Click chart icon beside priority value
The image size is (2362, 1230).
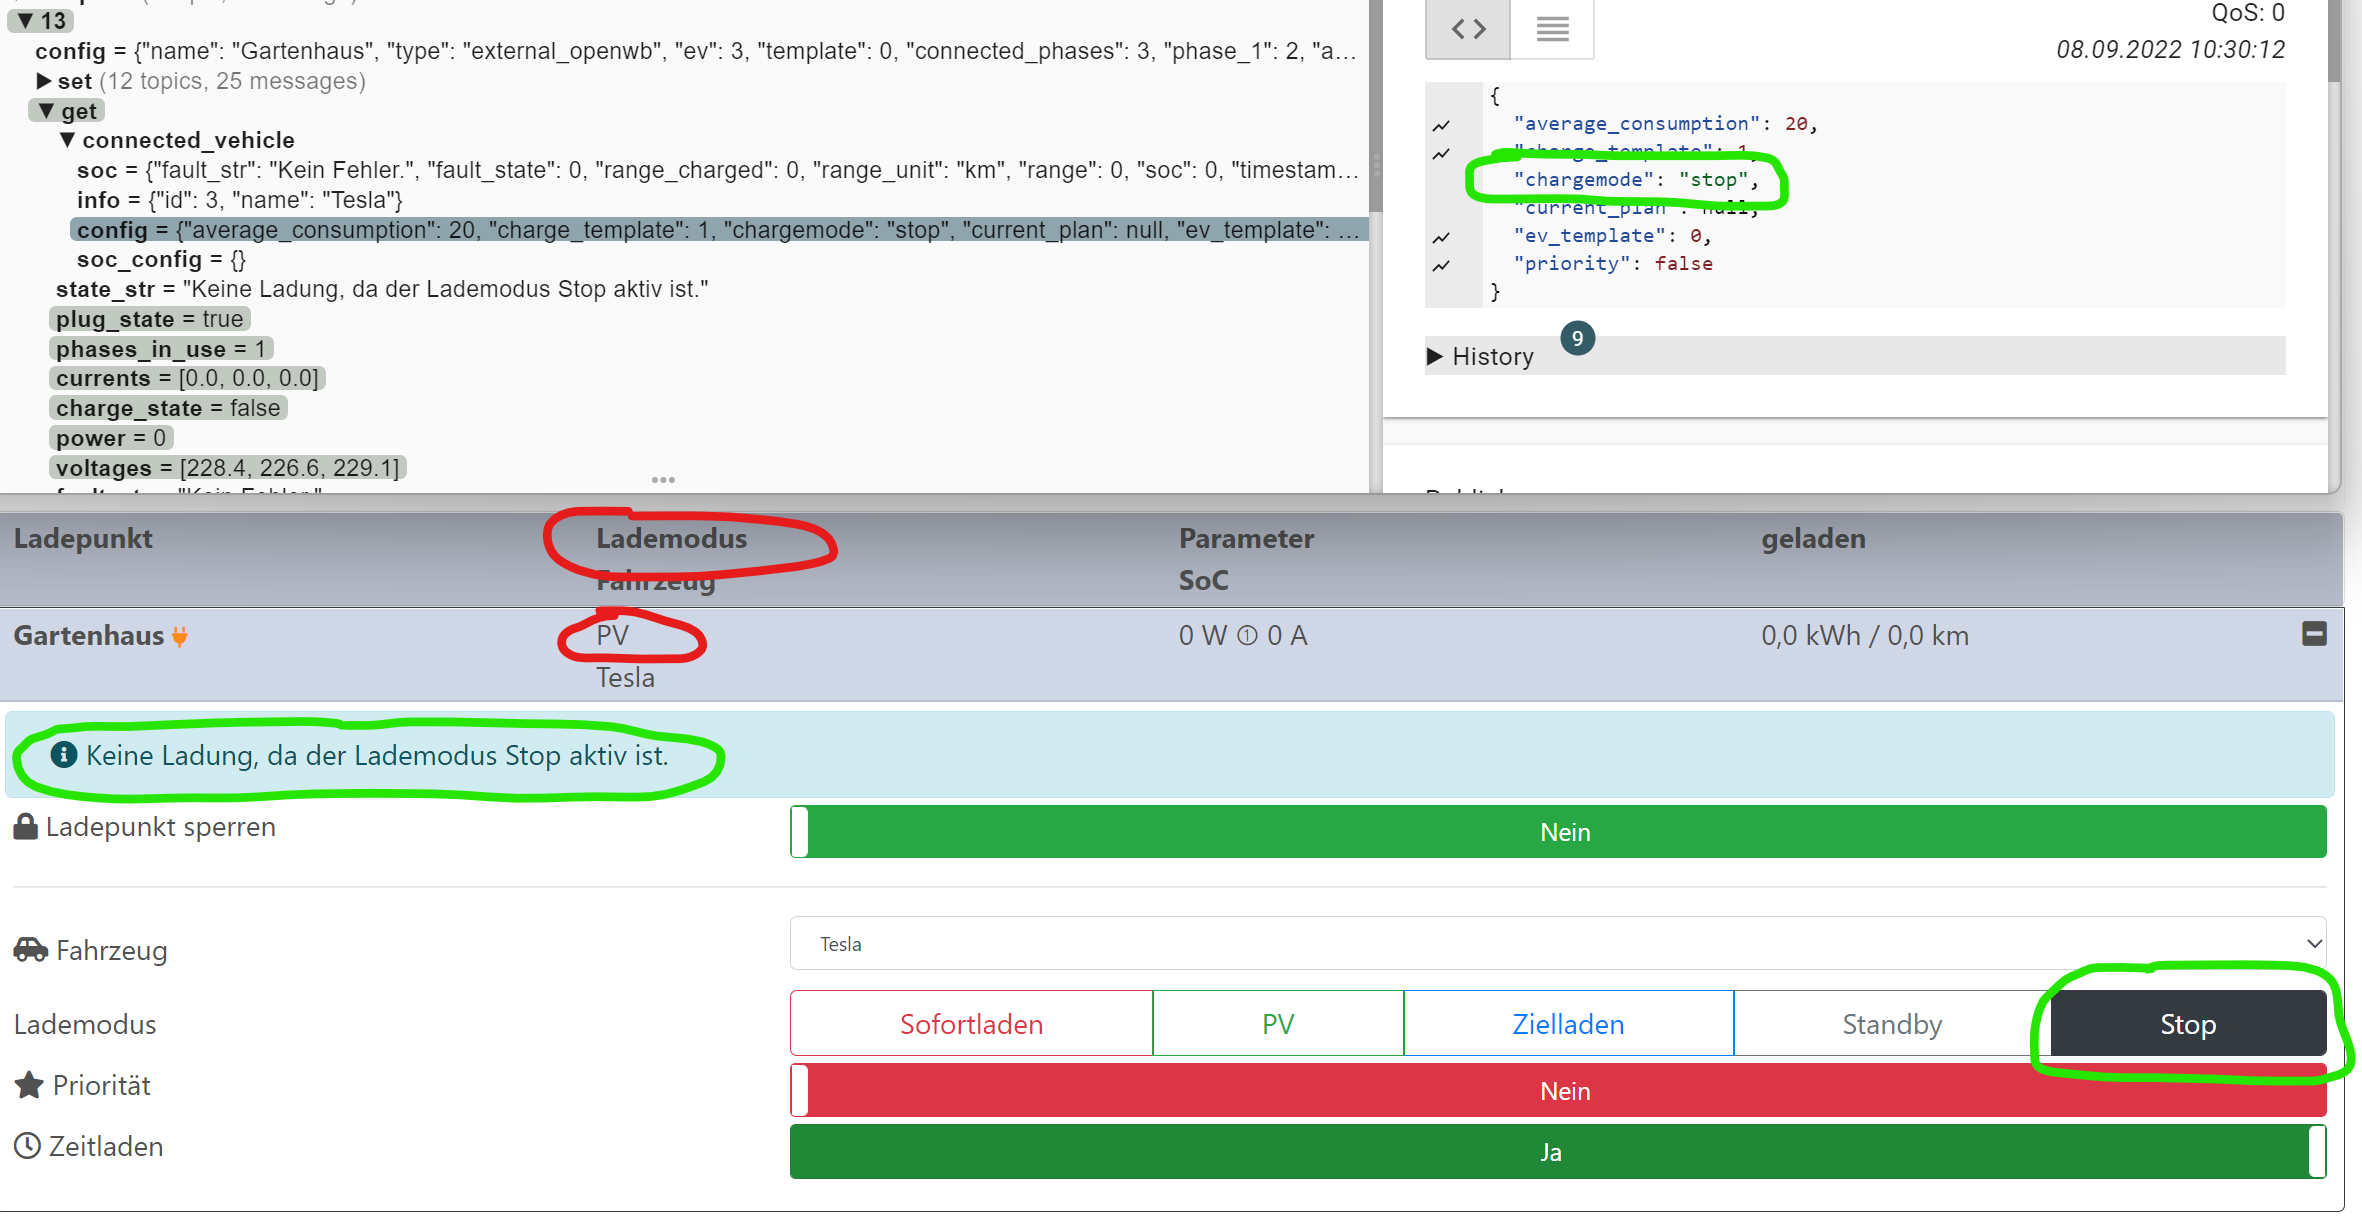(x=1441, y=265)
